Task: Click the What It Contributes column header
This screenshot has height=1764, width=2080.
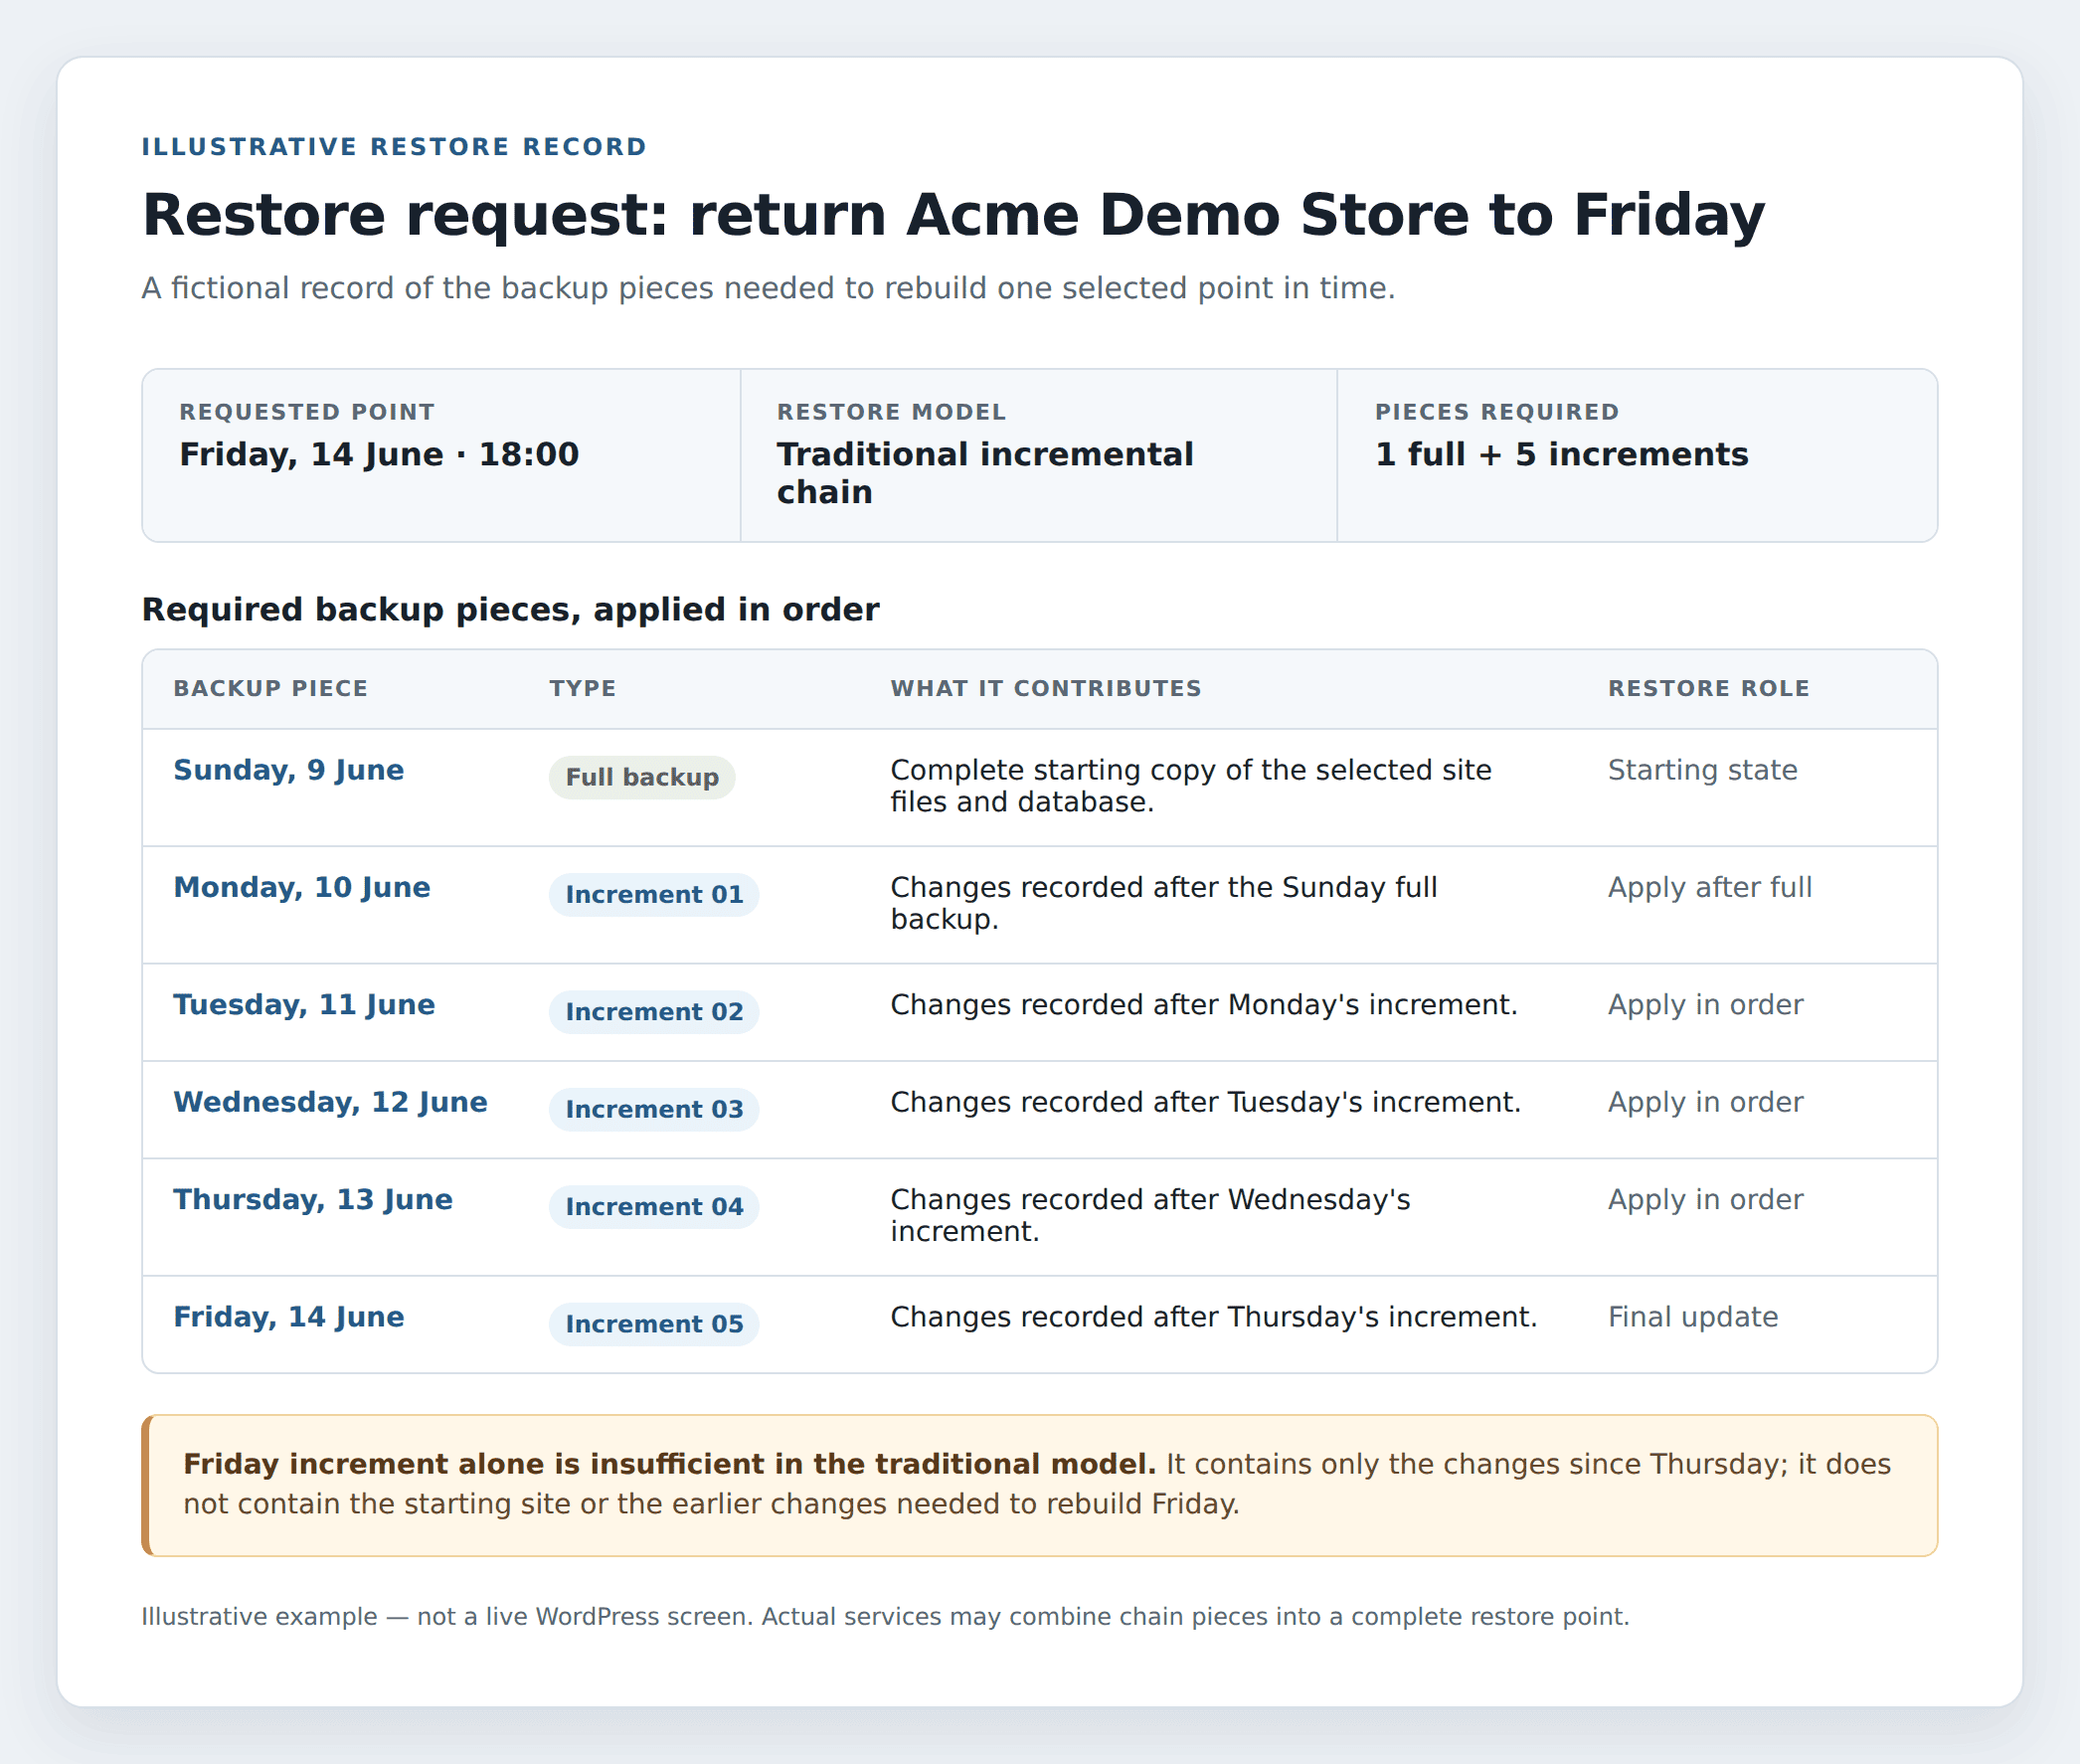Action: 1046,688
